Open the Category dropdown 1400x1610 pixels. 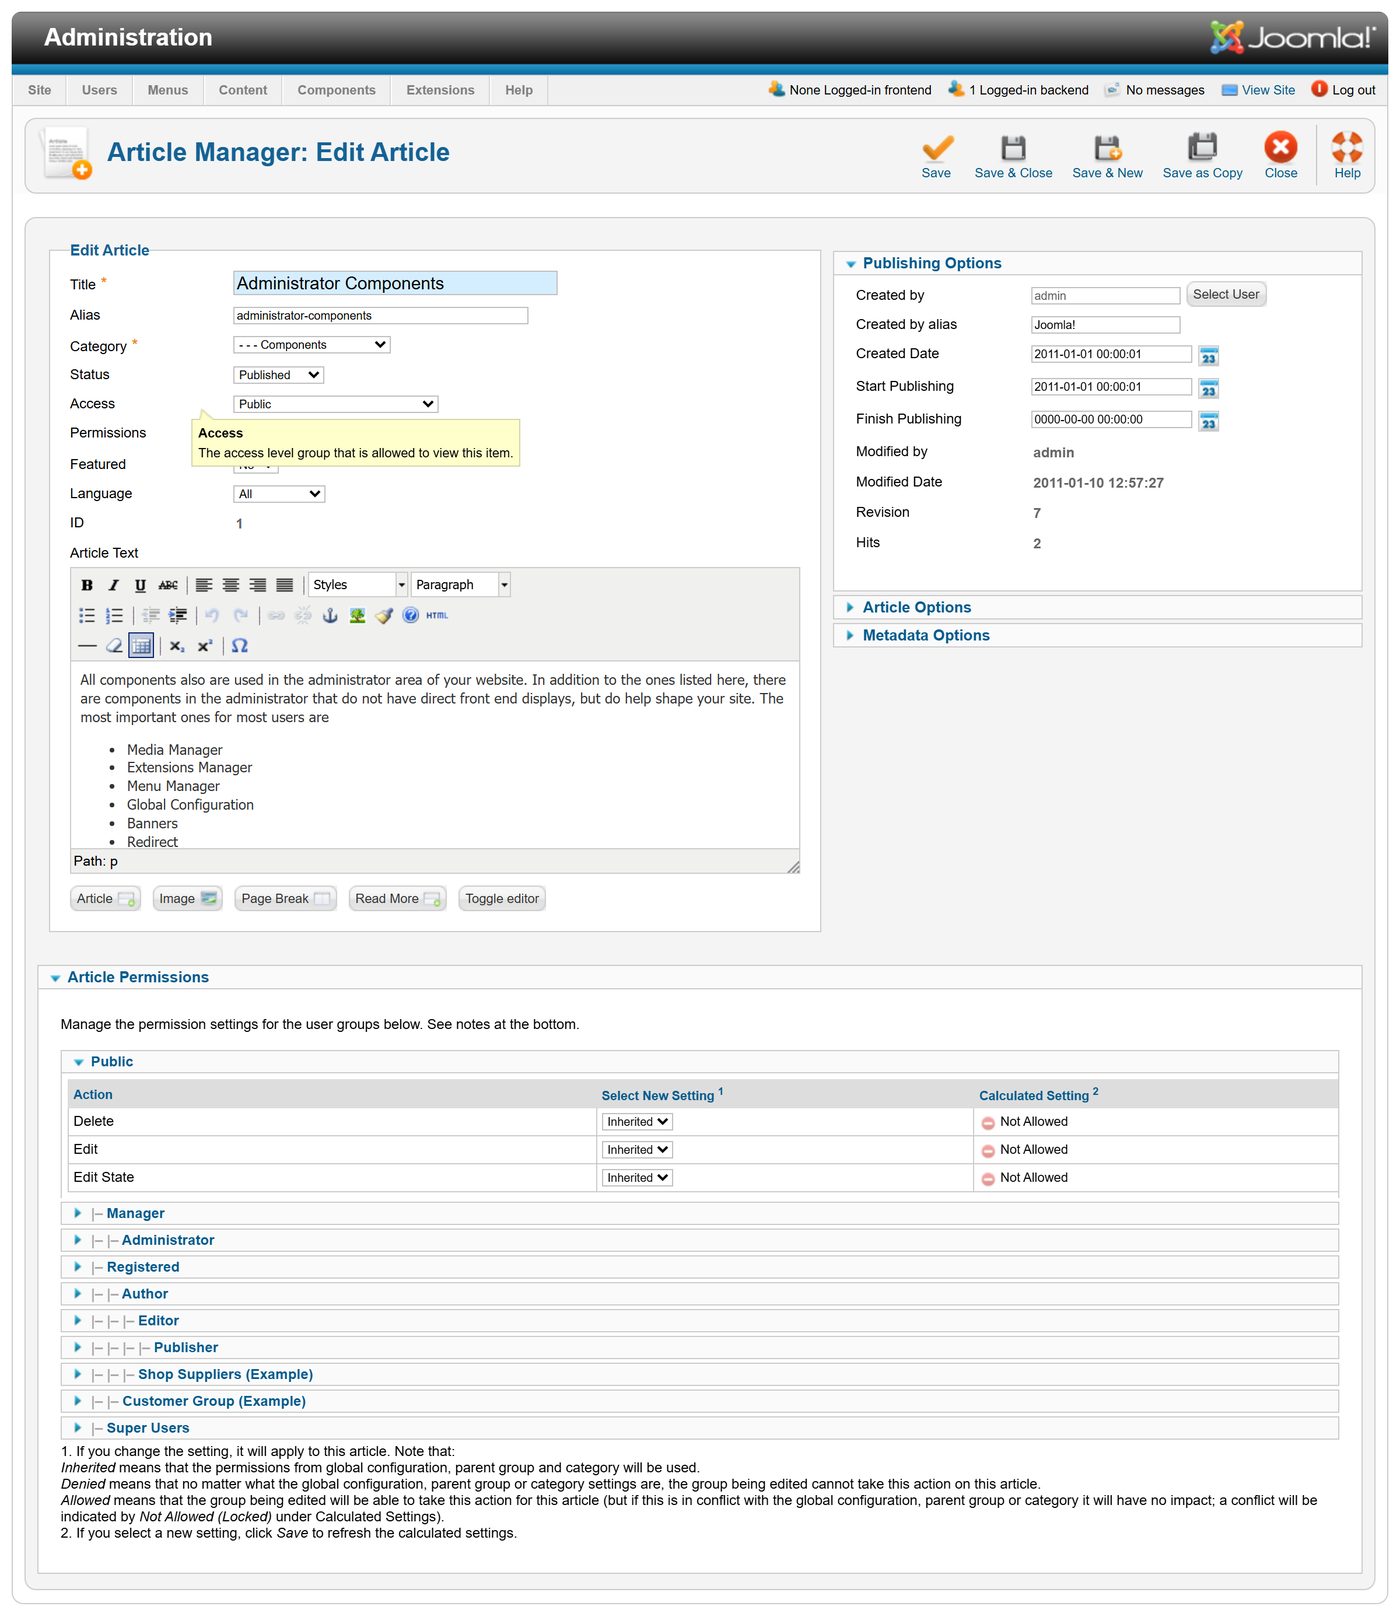pos(311,345)
